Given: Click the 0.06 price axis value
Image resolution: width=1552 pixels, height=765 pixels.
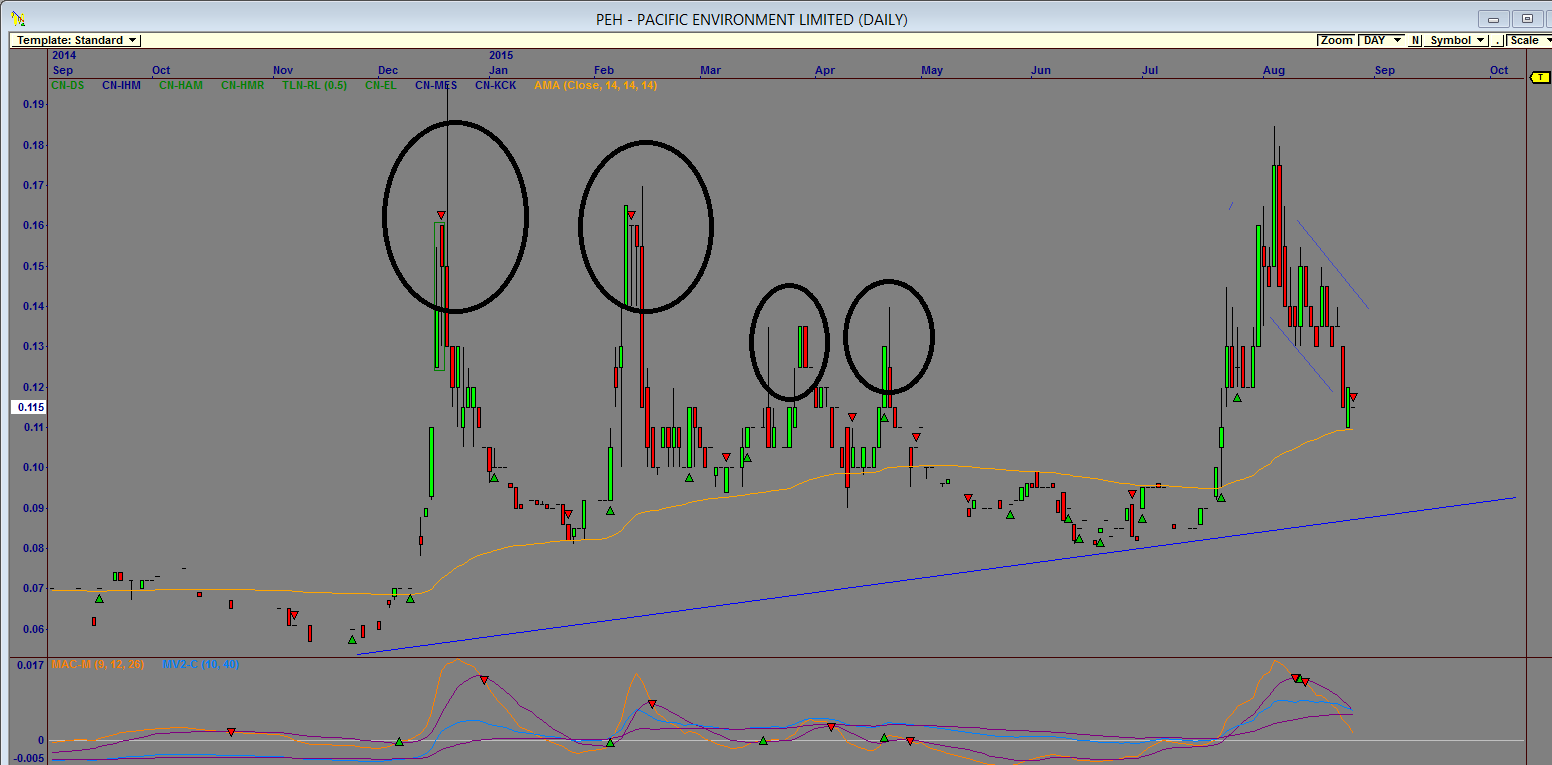Looking at the screenshot, I should tap(33, 629).
